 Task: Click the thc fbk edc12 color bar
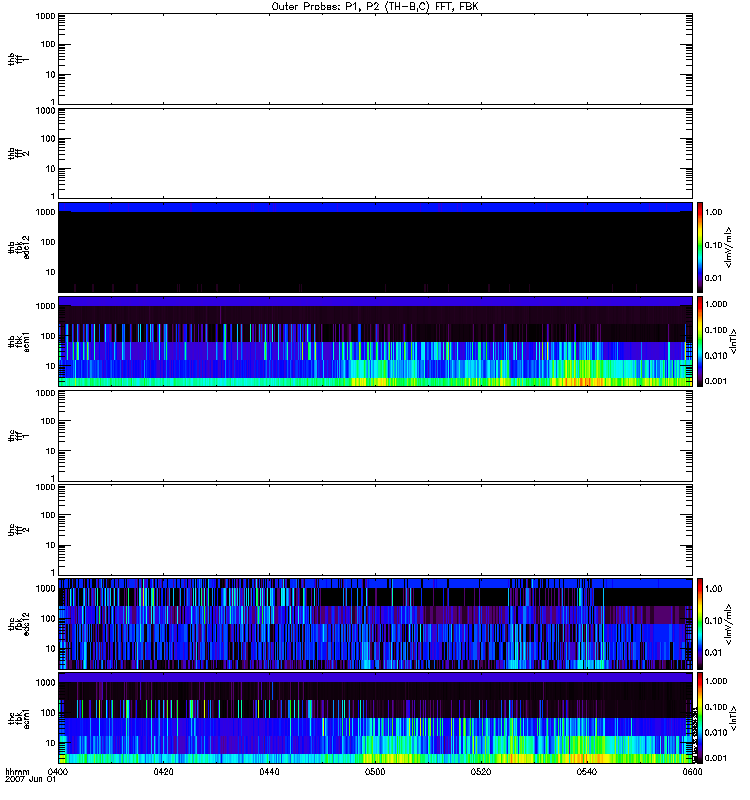pos(700,624)
